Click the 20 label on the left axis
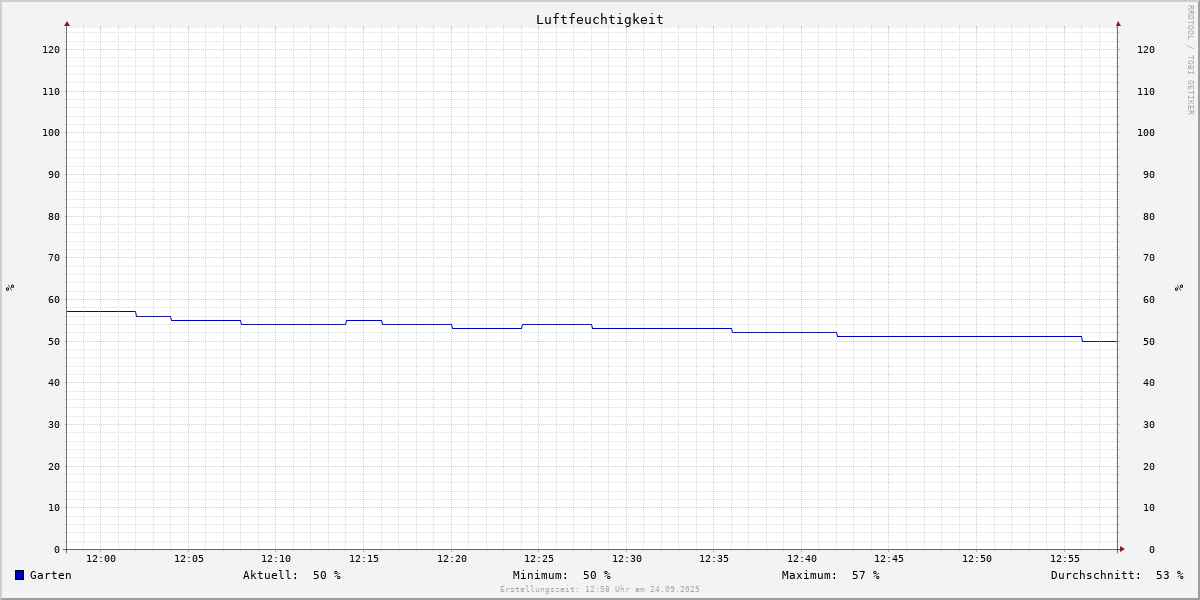 (x=54, y=466)
